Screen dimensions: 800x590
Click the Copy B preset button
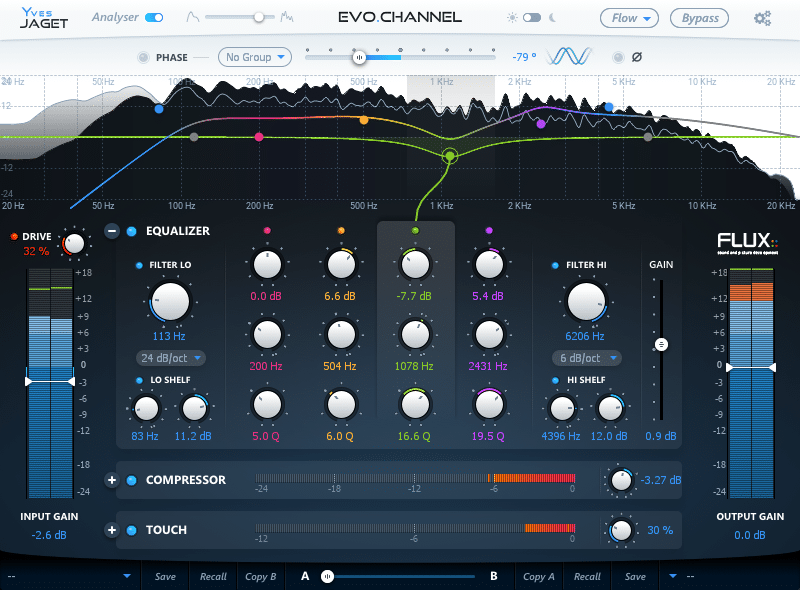coord(260,577)
